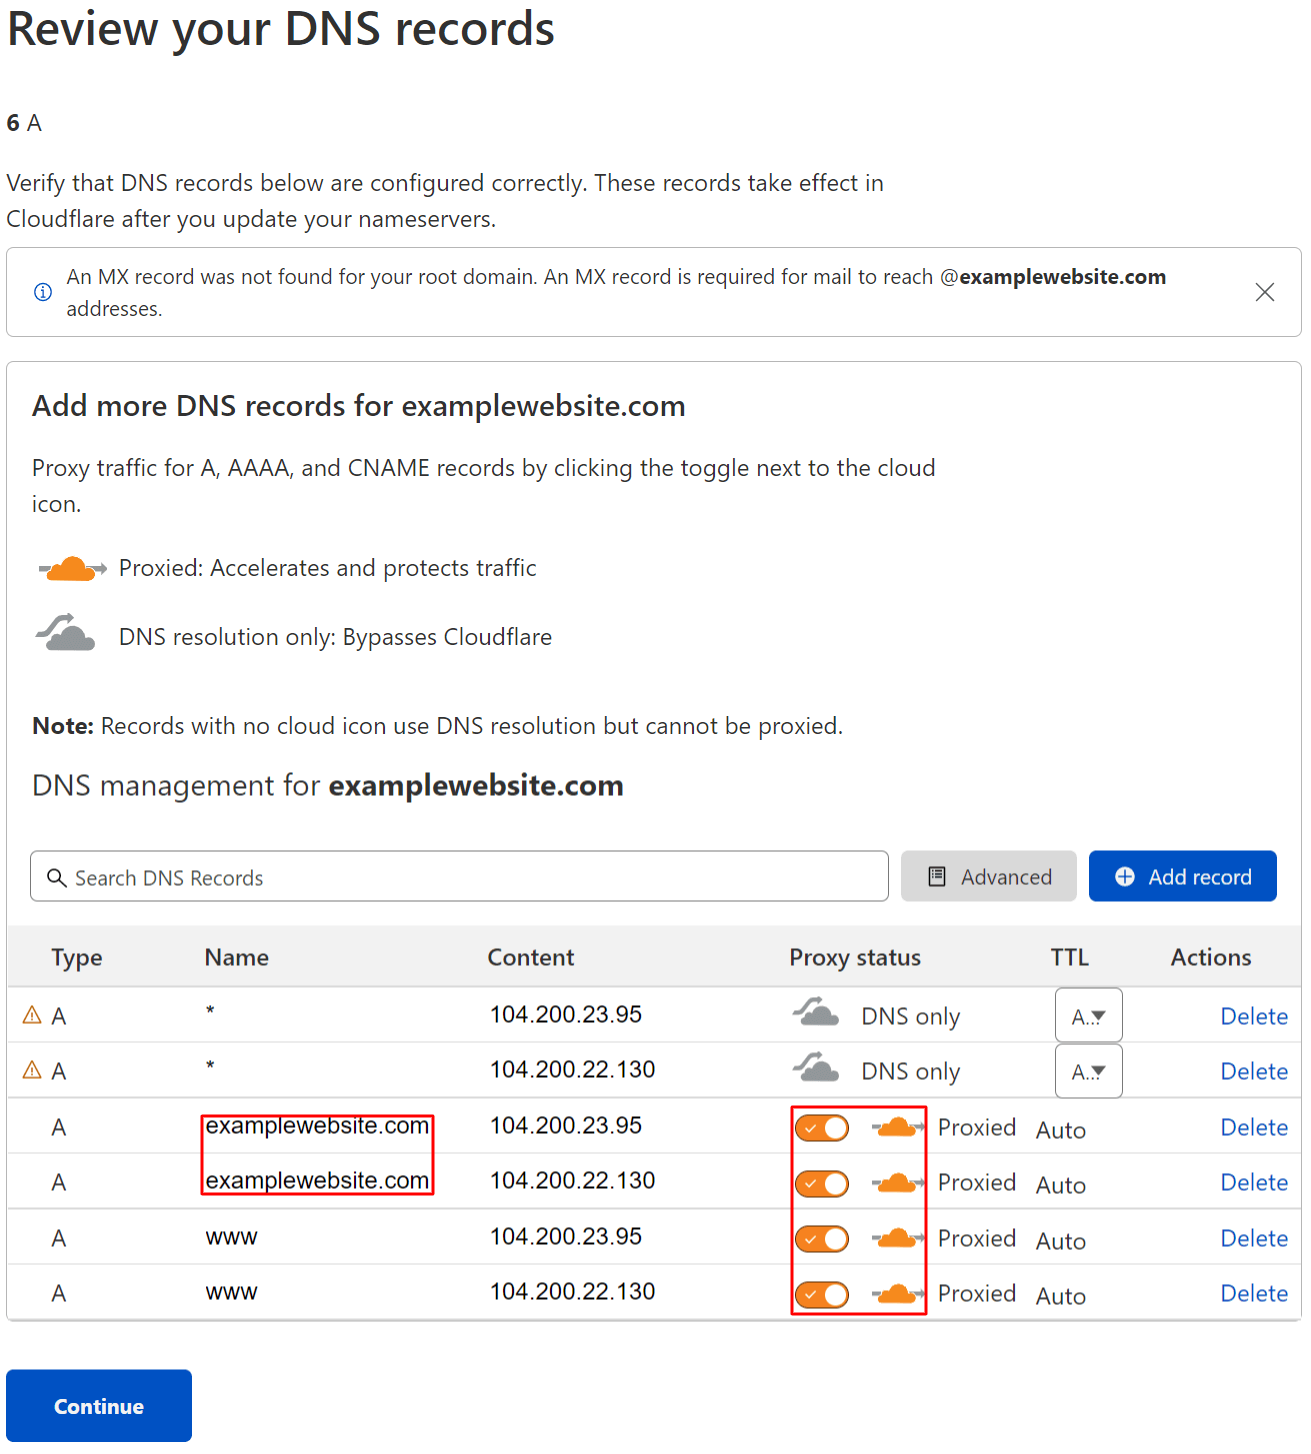1311x1454 pixels.
Task: Delete the * record 104.200.23.95
Action: pos(1254,1016)
